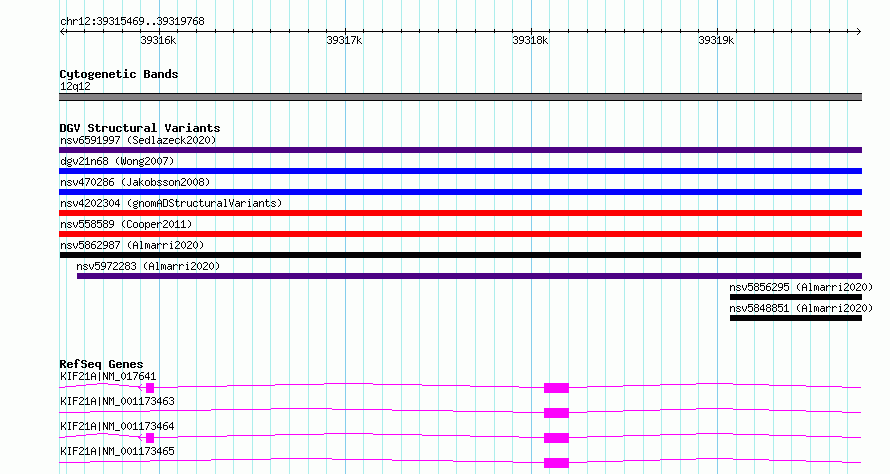890x474 pixels.
Task: Click the purple nsv6591997 variant bar
Action: point(460,150)
